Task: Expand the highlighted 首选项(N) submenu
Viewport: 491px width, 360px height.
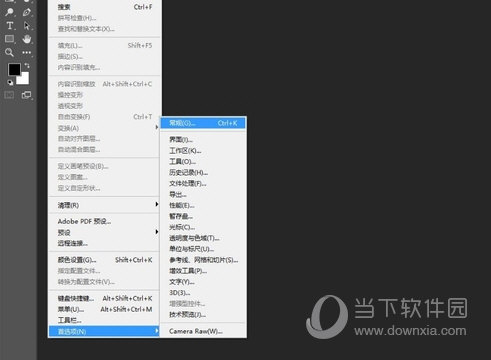Action: [105, 331]
